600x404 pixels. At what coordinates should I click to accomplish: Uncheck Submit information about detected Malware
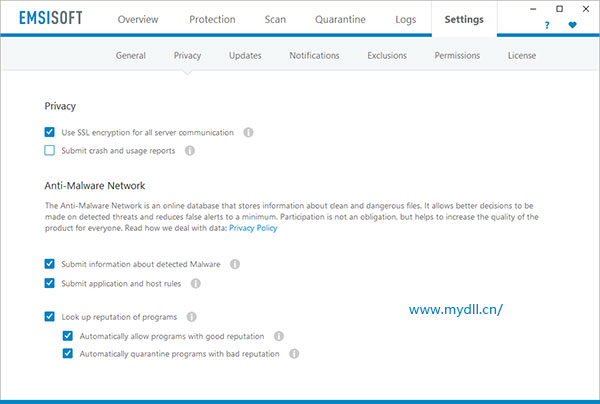coord(49,264)
